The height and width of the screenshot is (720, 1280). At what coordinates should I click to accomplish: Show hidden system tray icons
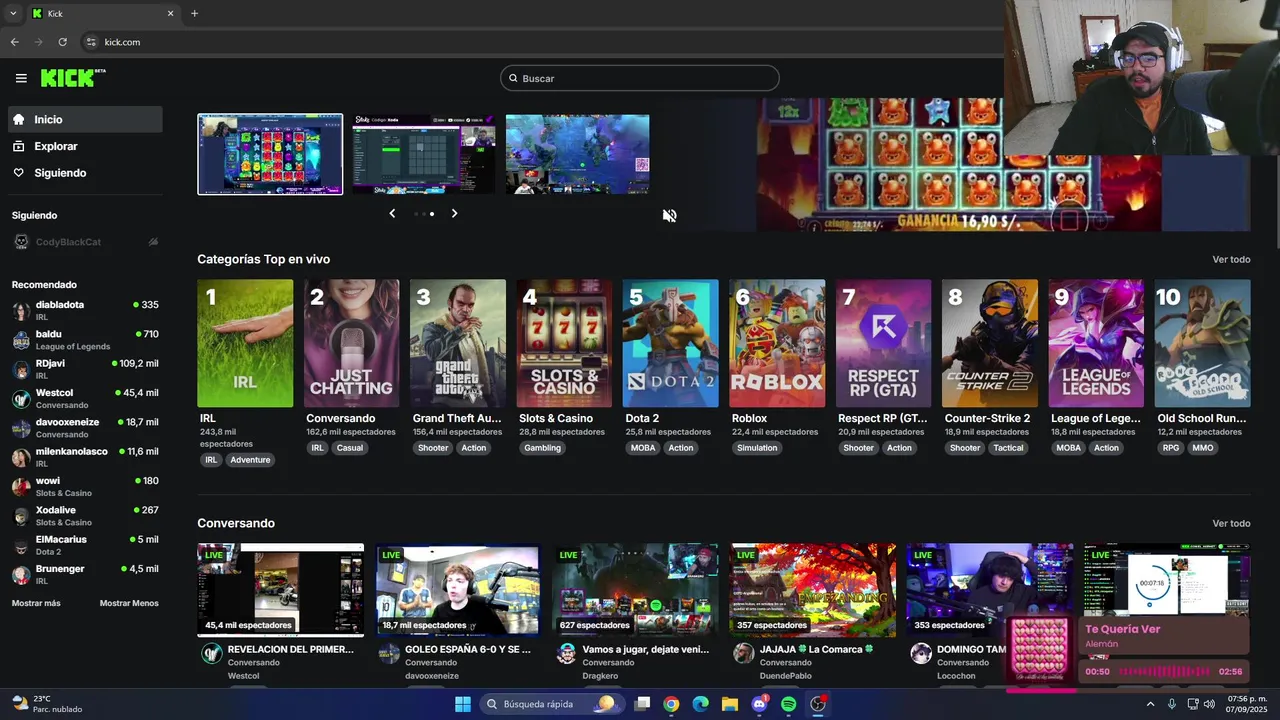[x=1150, y=704]
